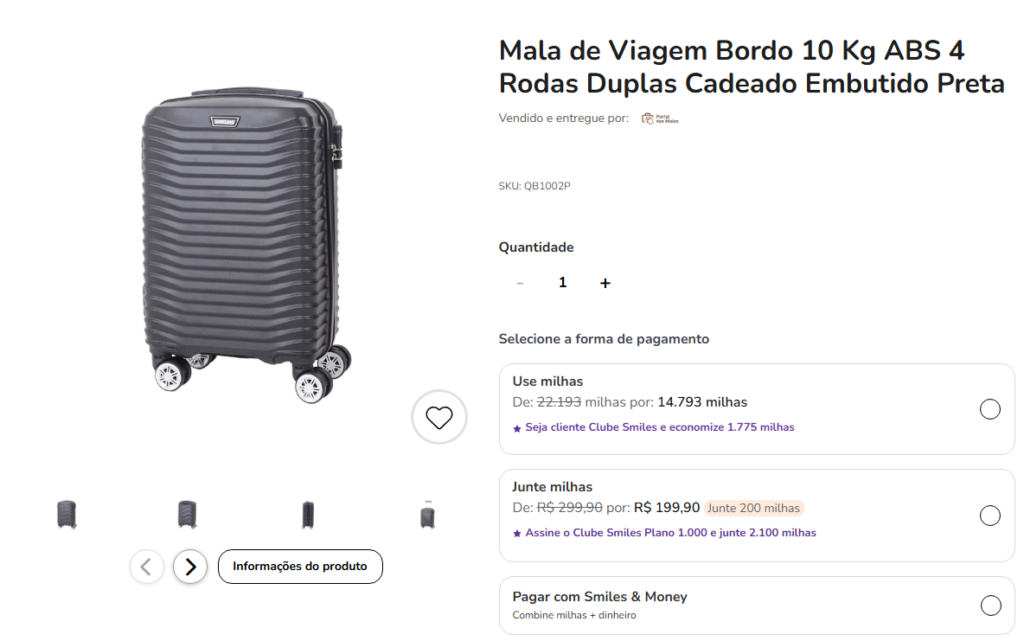This screenshot has width=1024, height=641.
Task: Open 'Informações do produto' details
Action: click(300, 566)
